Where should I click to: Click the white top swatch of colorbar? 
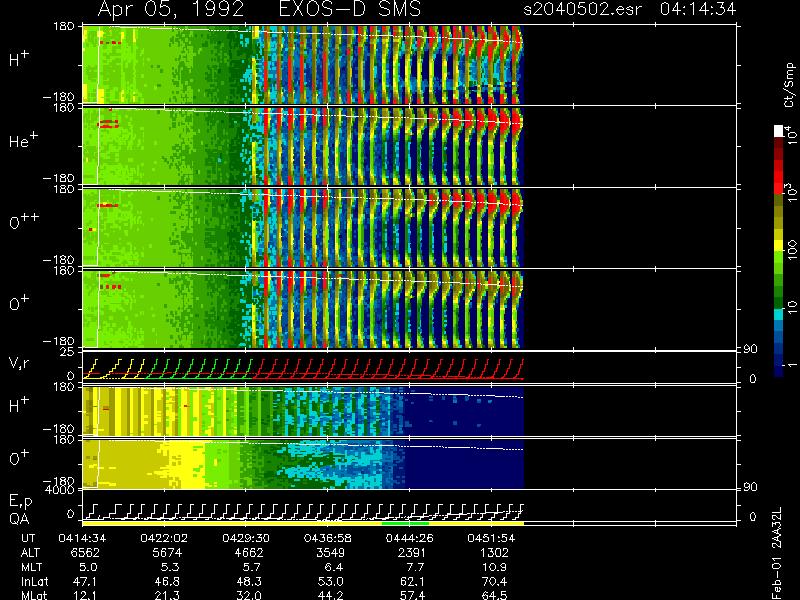click(x=779, y=131)
